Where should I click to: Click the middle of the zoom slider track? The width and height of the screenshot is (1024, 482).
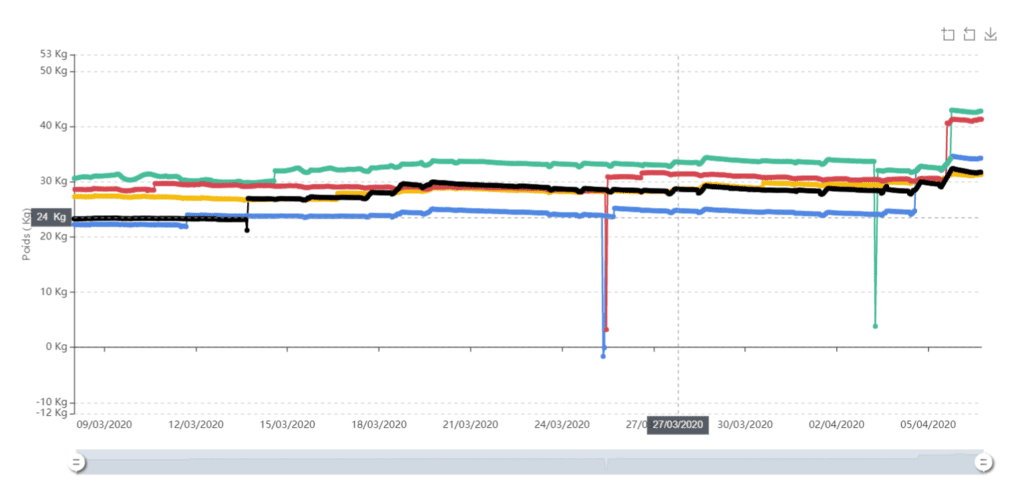529,462
